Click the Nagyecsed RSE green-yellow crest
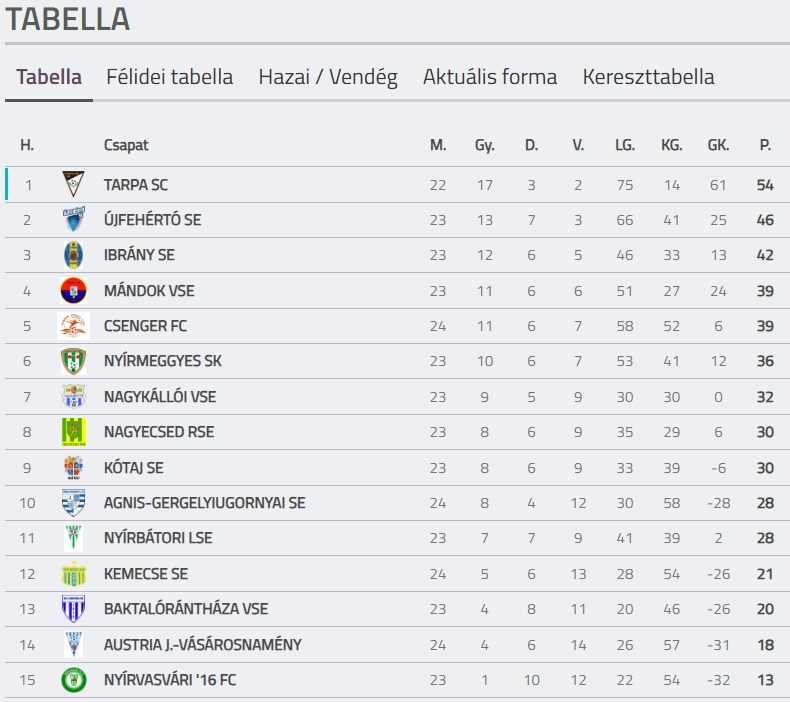This screenshot has width=790, height=702. 74,432
